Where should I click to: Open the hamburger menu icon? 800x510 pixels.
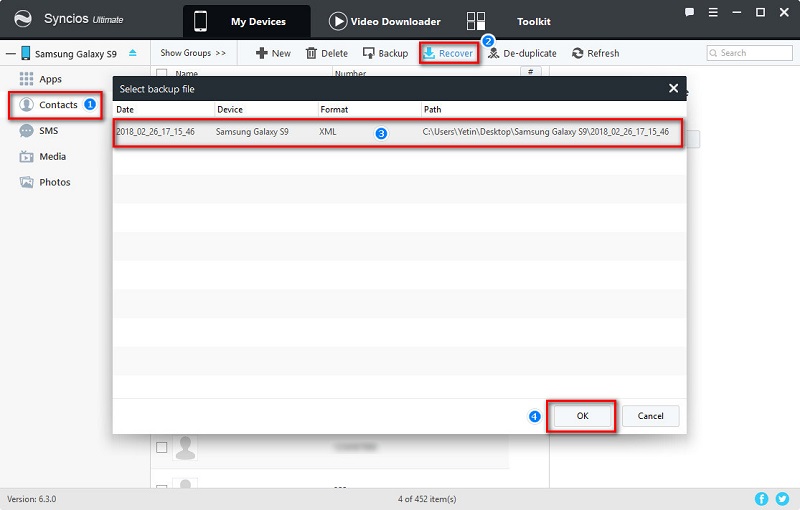tap(713, 12)
